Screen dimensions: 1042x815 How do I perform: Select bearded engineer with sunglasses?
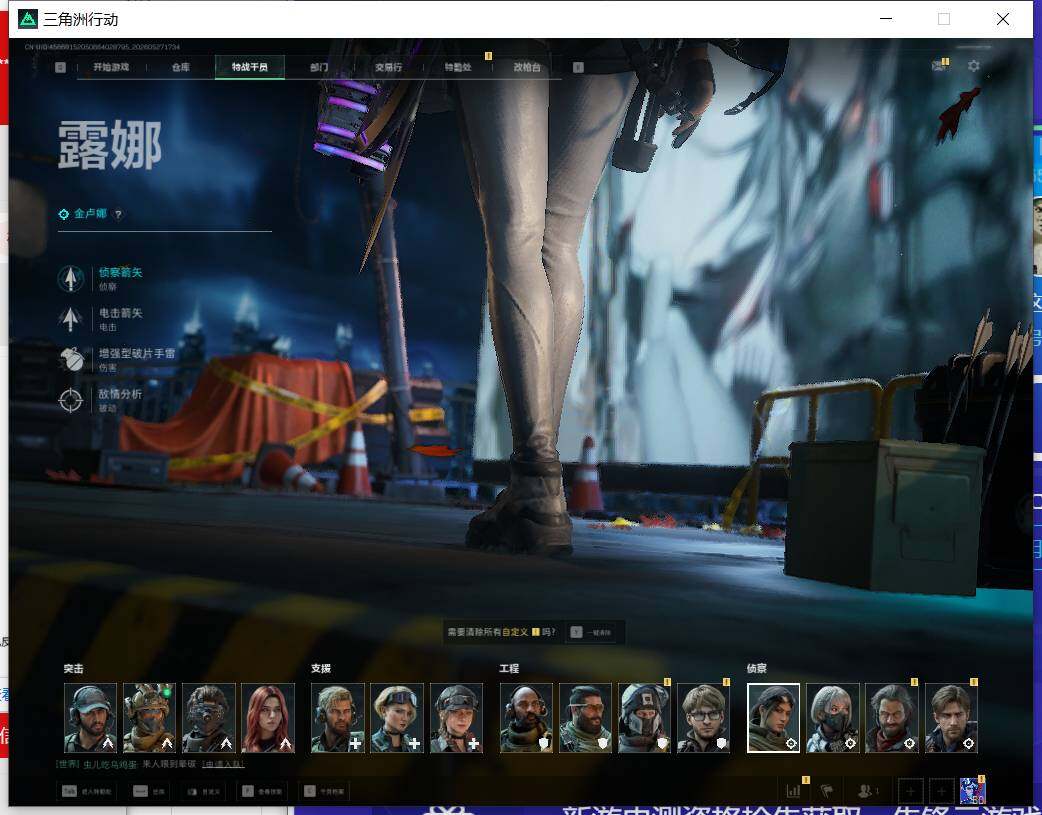[x=585, y=718]
